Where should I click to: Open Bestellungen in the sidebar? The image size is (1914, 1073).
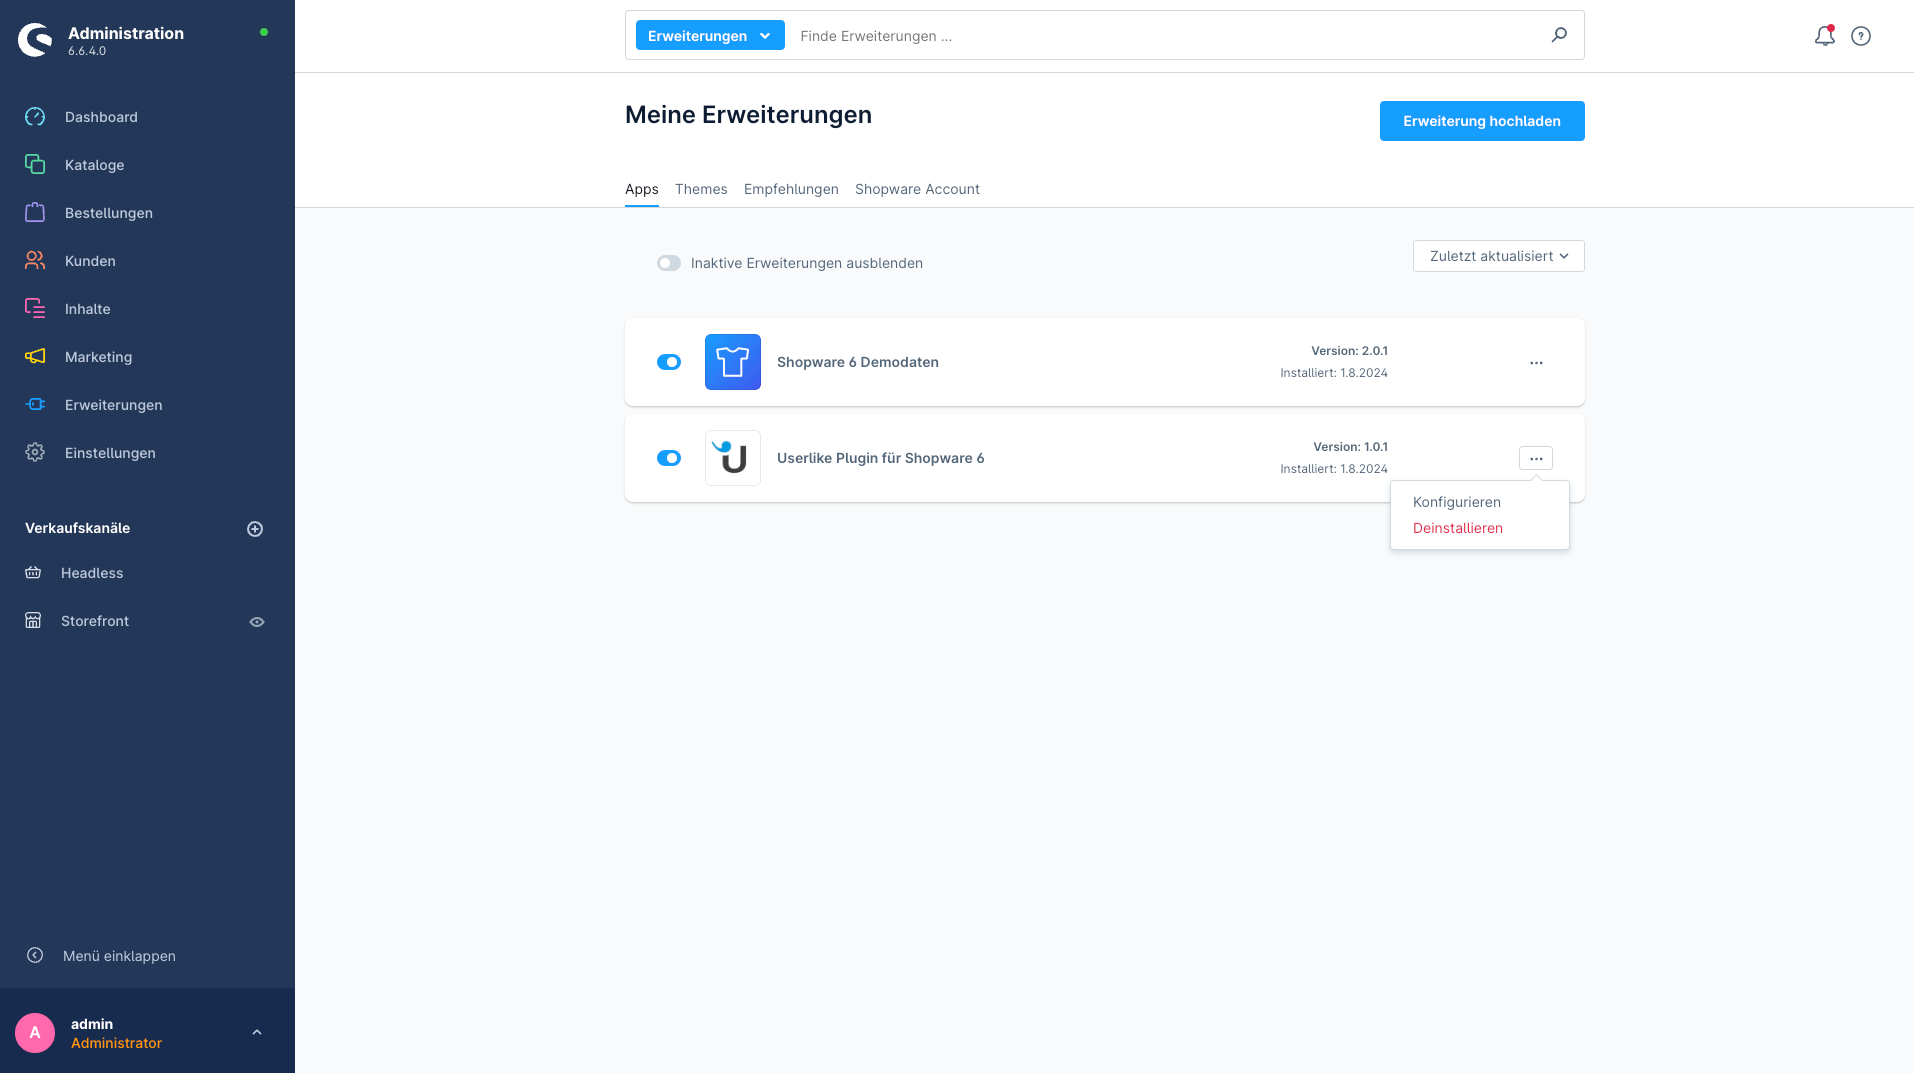pyautogui.click(x=109, y=213)
